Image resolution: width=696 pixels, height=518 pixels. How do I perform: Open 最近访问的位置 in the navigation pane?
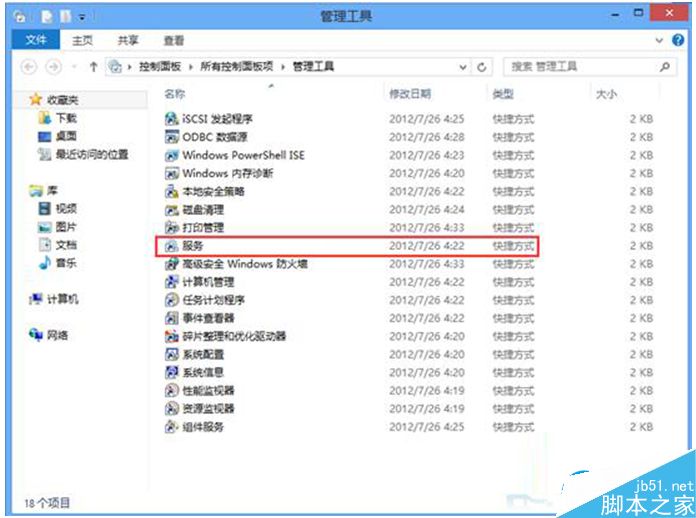click(x=92, y=154)
